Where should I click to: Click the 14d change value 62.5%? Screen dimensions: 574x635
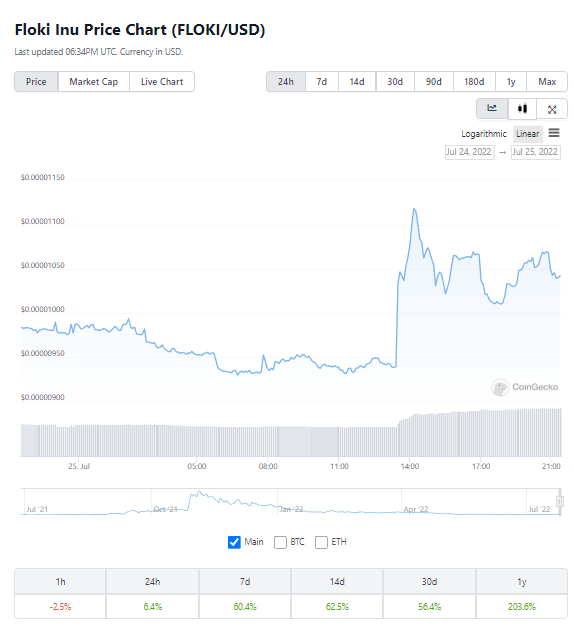[x=337, y=607]
